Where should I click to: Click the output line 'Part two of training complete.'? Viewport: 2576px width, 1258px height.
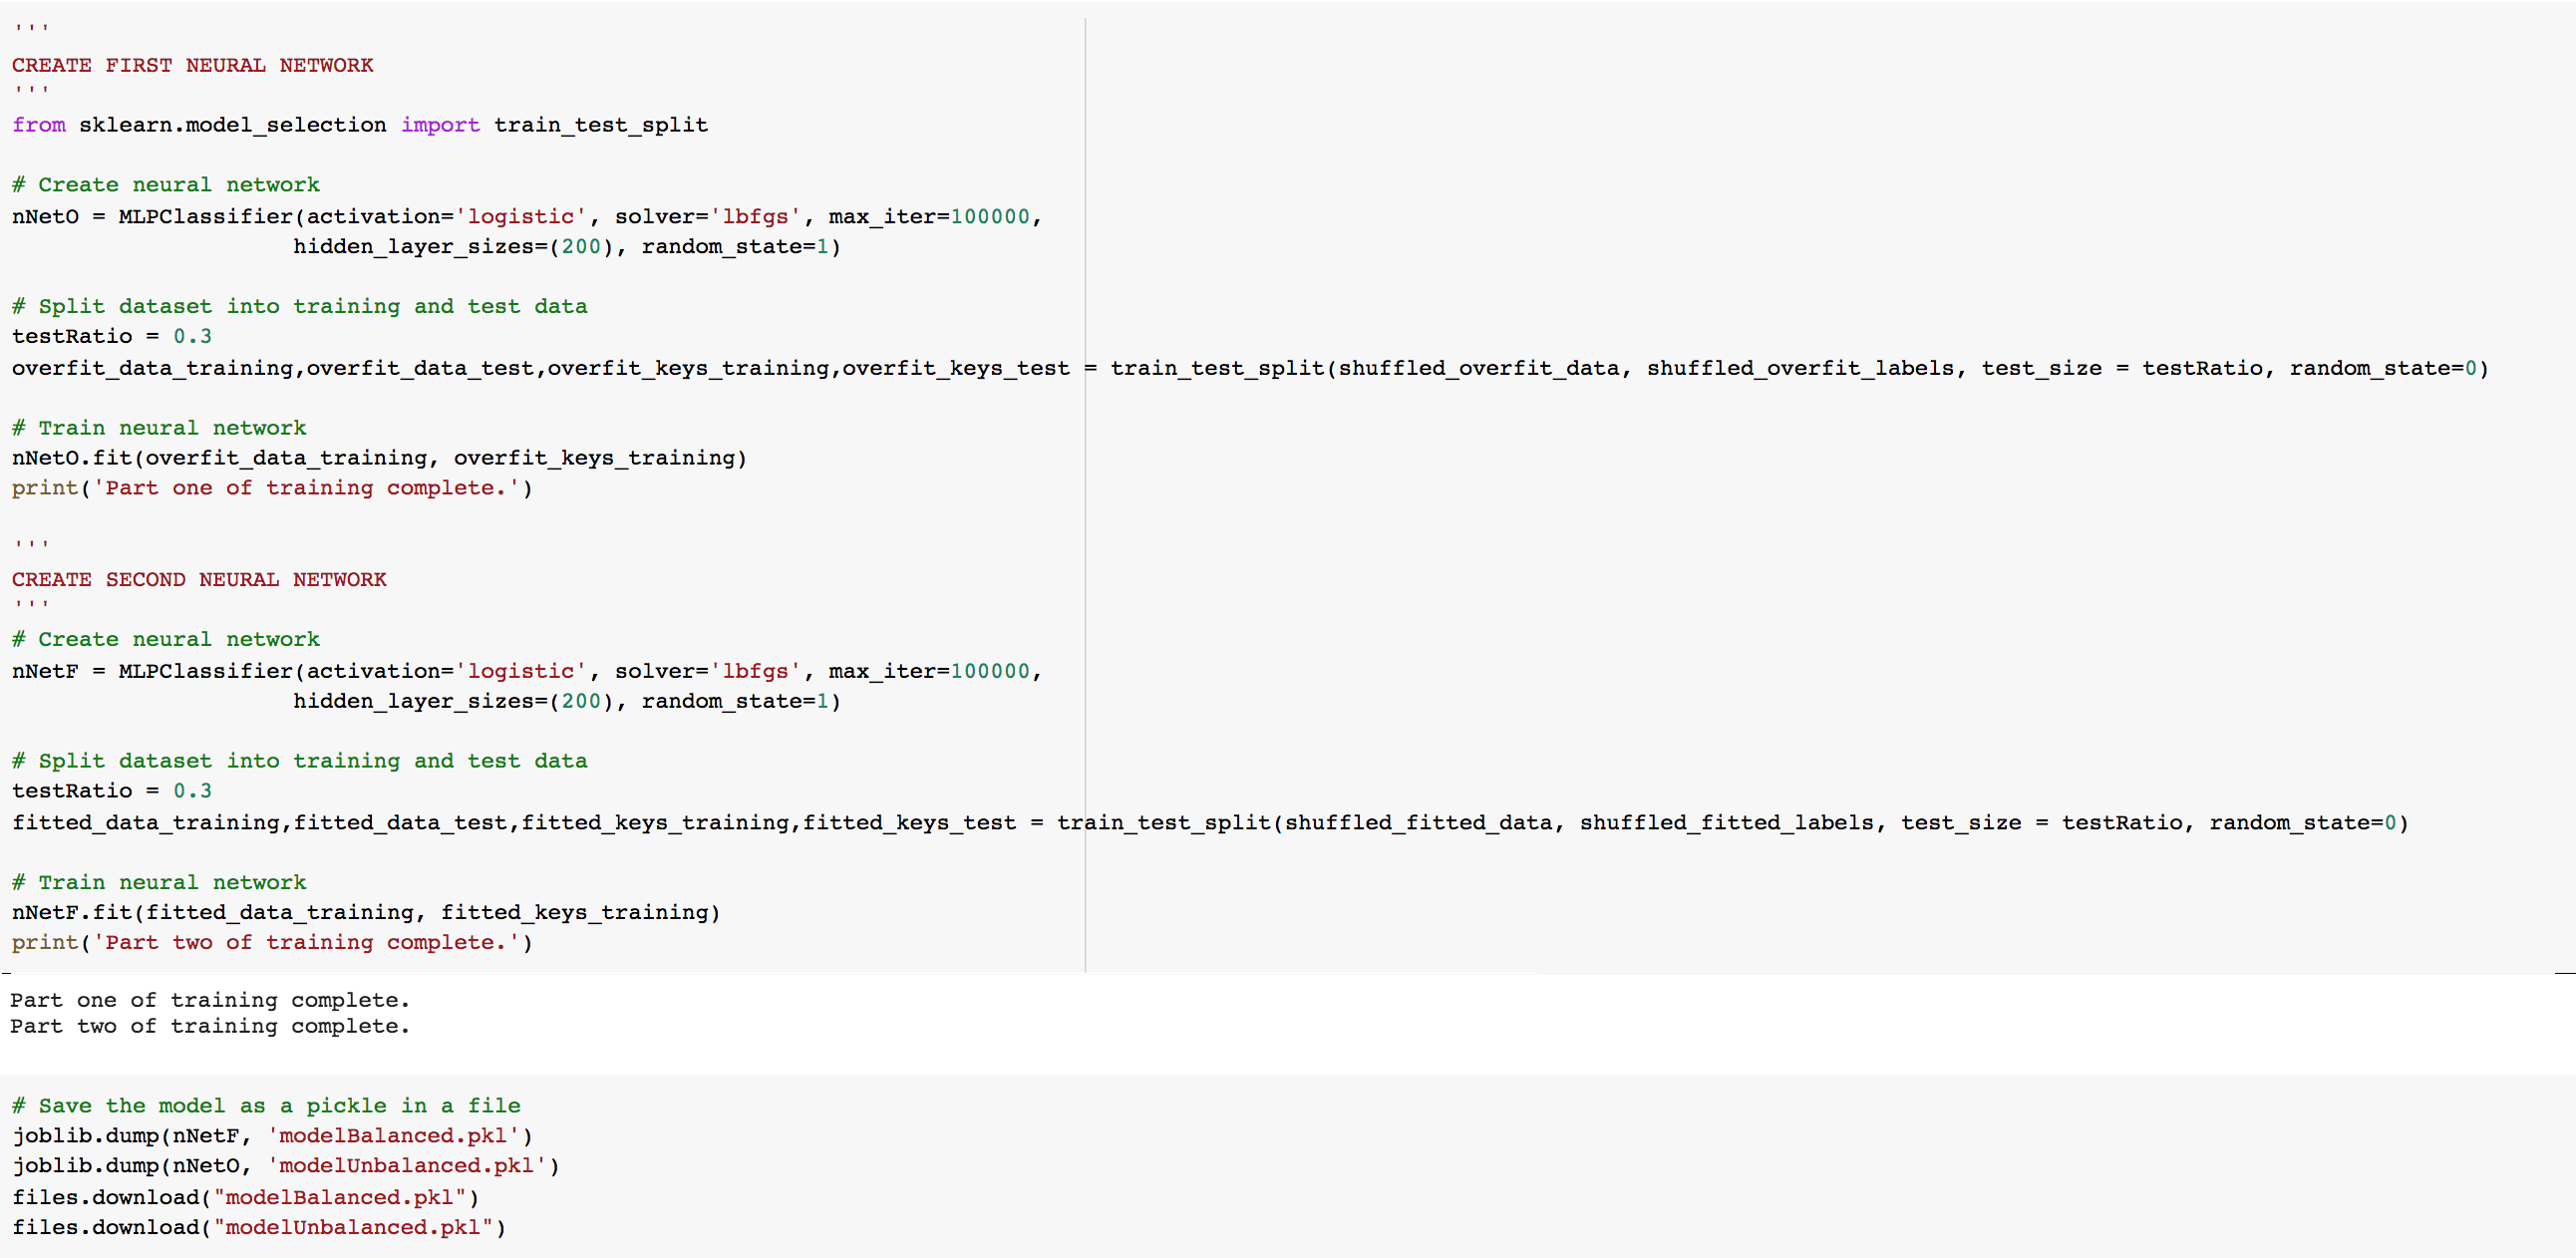coord(209,1026)
